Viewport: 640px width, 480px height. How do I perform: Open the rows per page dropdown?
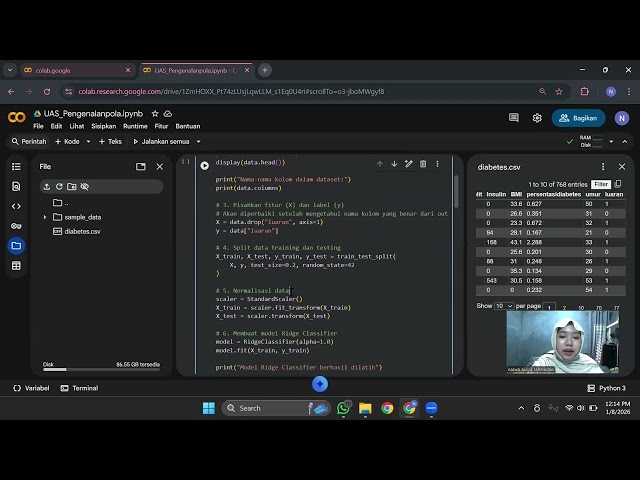pyautogui.click(x=503, y=306)
